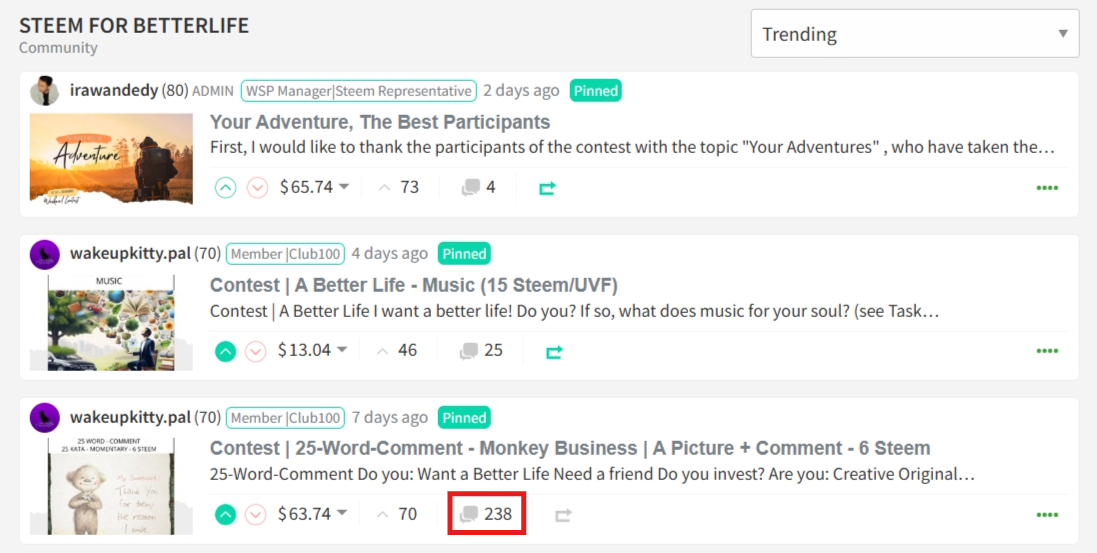Click wakeupkitty.pal avatar on Music post
The image size is (1097, 553).
point(45,255)
